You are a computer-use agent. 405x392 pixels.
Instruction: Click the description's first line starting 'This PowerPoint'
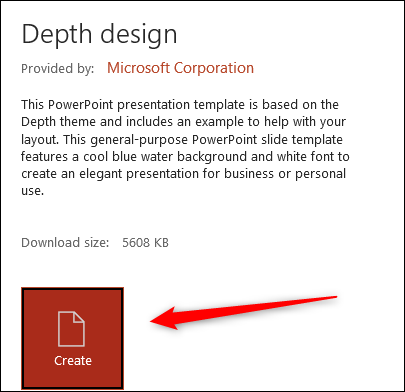coord(180,105)
